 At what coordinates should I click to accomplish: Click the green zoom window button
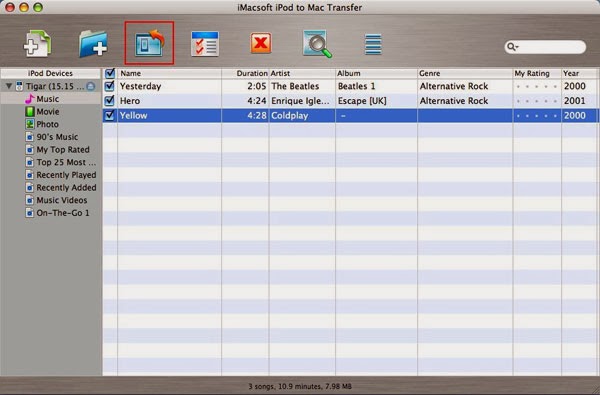coord(38,7)
